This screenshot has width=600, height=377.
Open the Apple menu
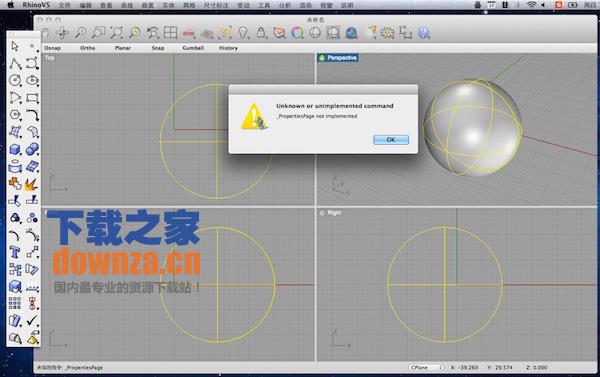click(11, 5)
